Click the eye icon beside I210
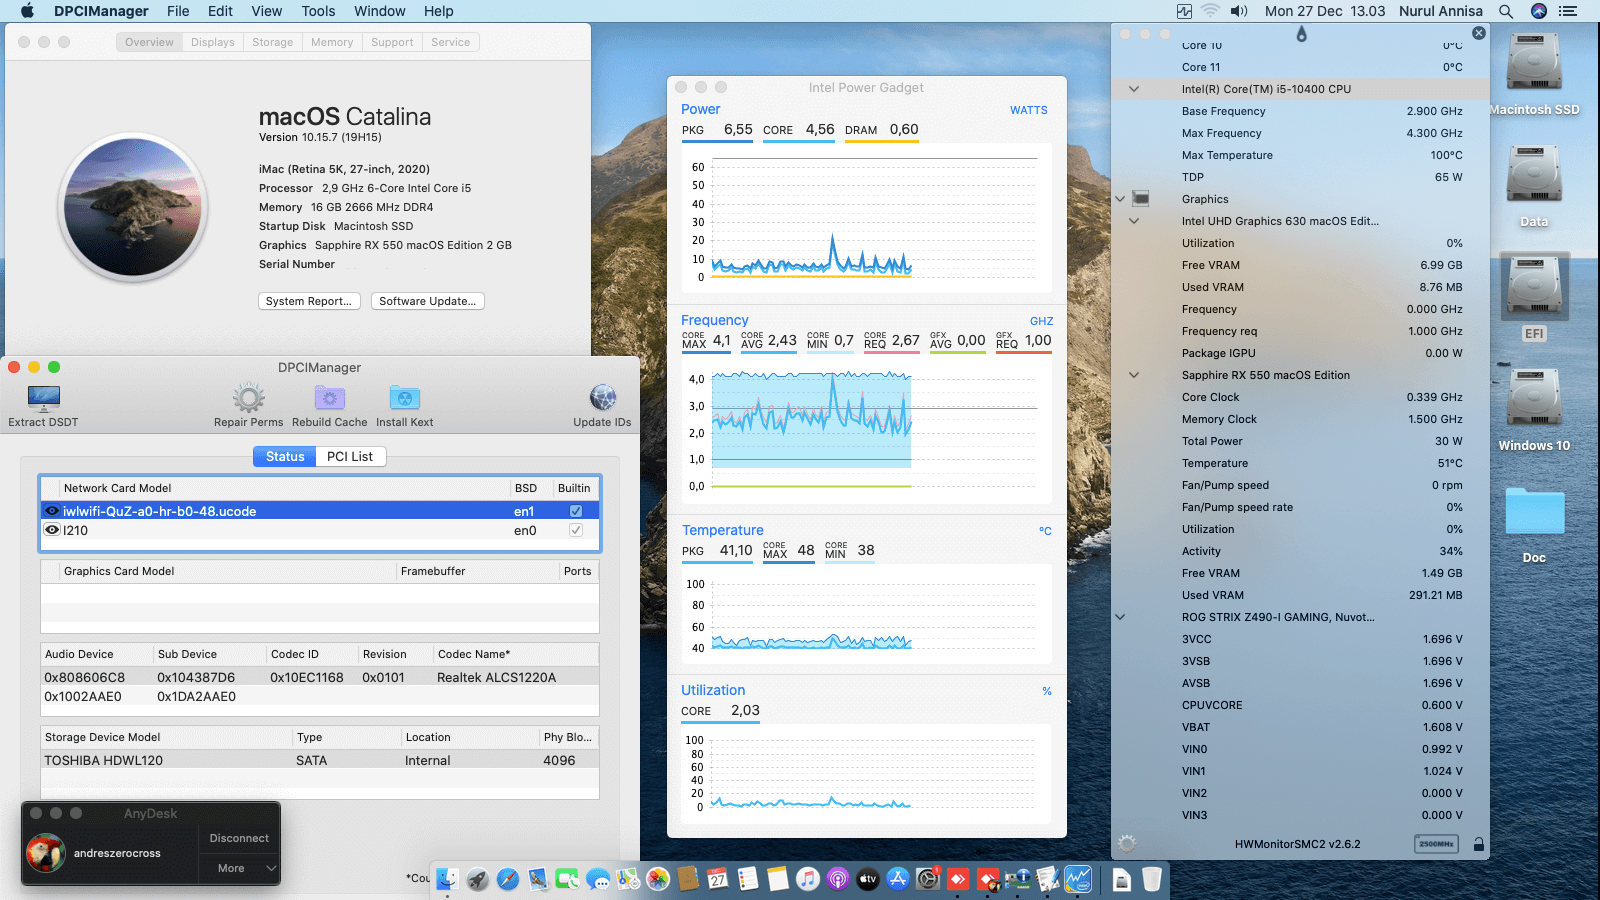The width and height of the screenshot is (1600, 900). (x=52, y=531)
